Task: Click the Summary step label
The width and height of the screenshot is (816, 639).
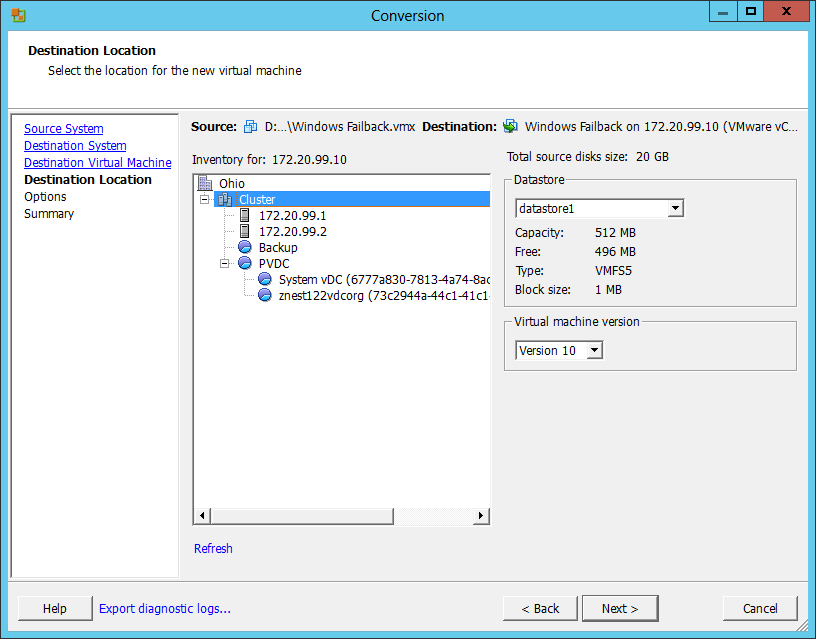Action: tap(49, 214)
